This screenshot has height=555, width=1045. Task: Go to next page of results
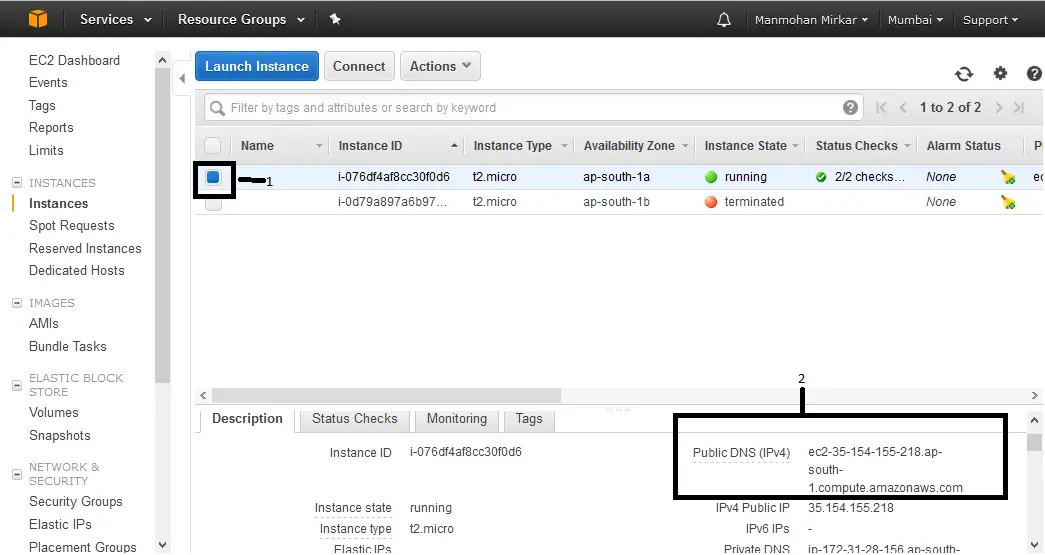pos(998,107)
